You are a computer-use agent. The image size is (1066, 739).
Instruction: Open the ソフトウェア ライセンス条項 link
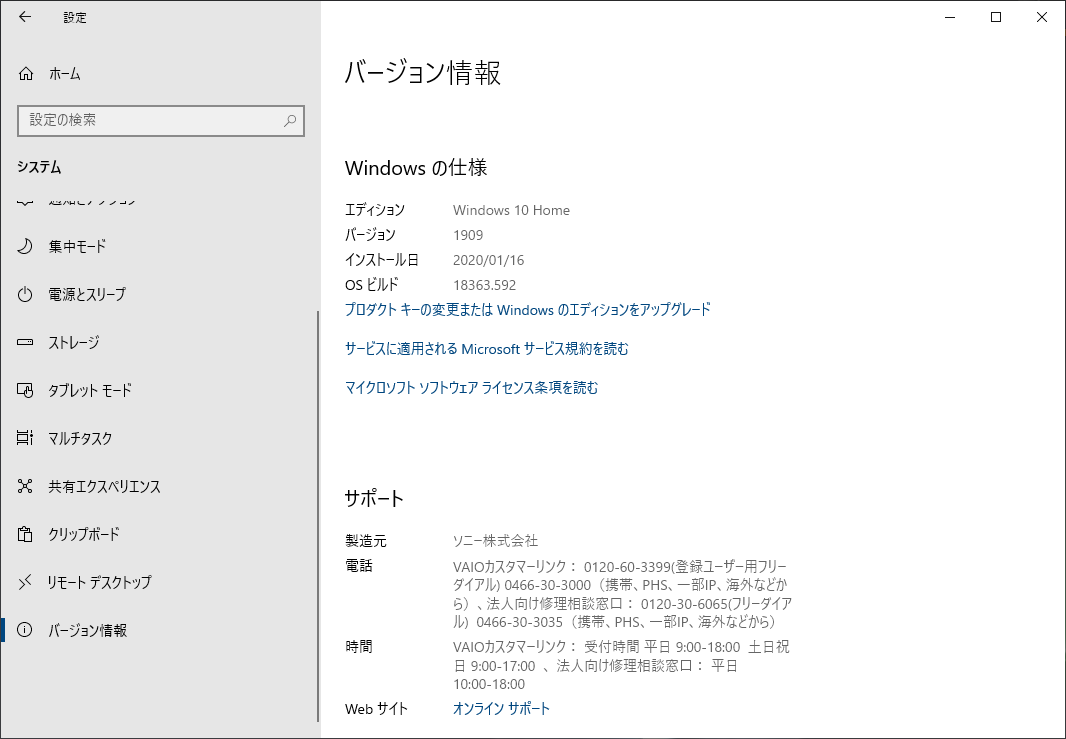coord(472,387)
